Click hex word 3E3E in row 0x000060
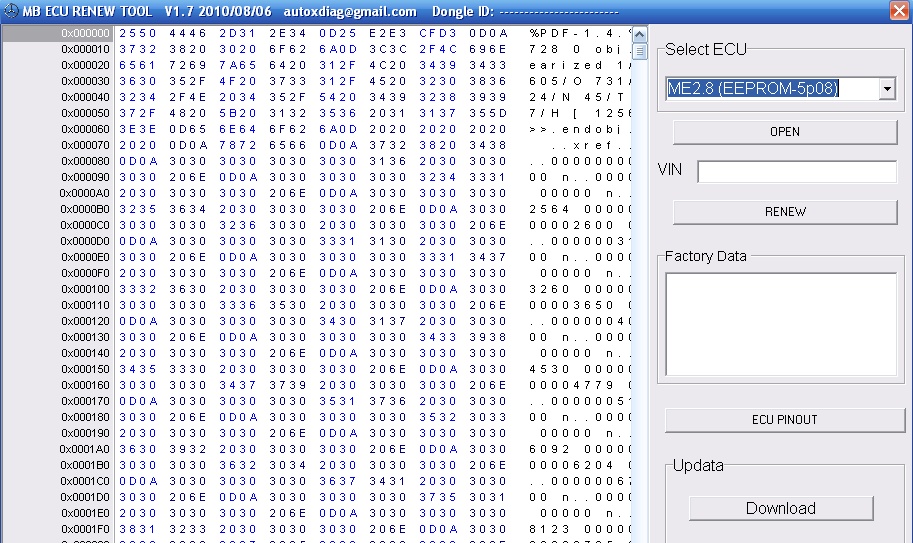913x543 pixels. click(138, 129)
